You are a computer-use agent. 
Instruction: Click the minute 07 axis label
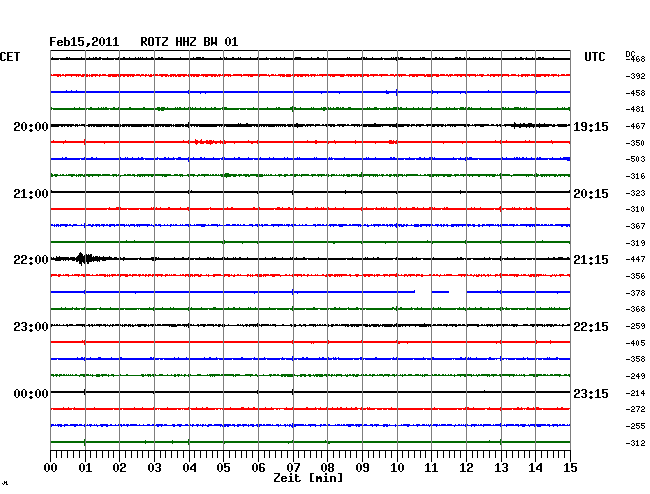coord(293,468)
